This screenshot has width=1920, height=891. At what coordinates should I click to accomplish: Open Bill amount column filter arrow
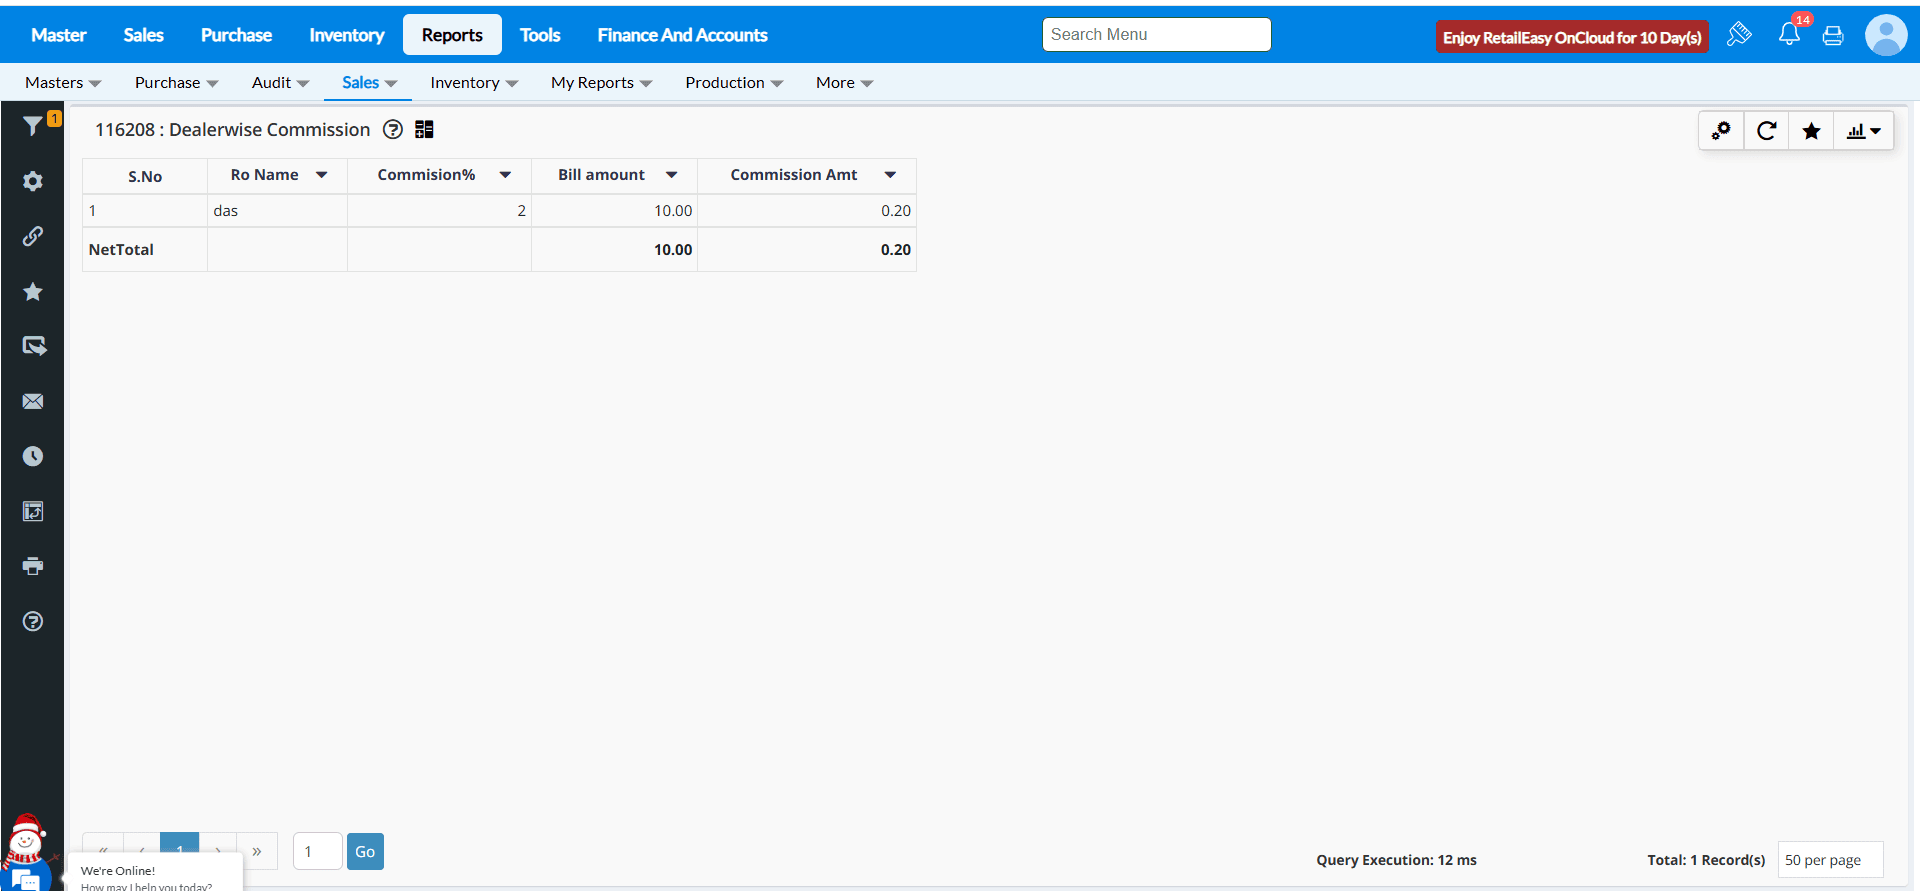(x=672, y=175)
